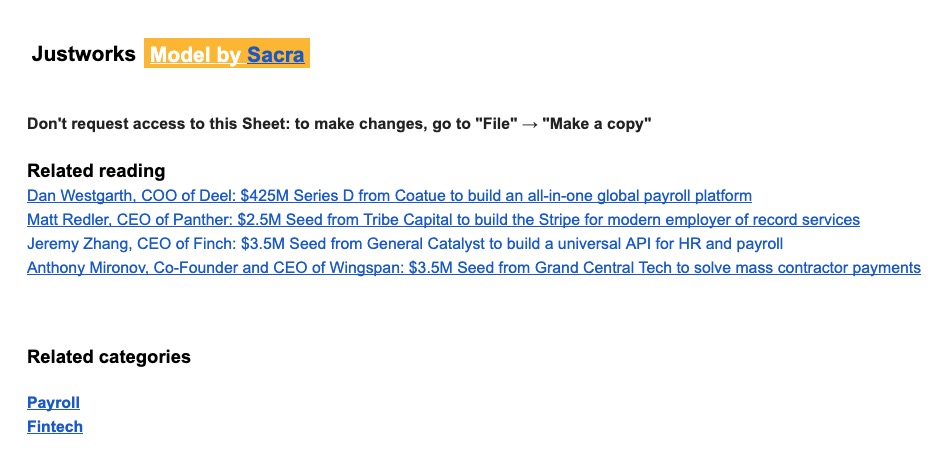The height and width of the screenshot is (452, 946).
Task: Click the "Related categories" heading
Action: 109,357
